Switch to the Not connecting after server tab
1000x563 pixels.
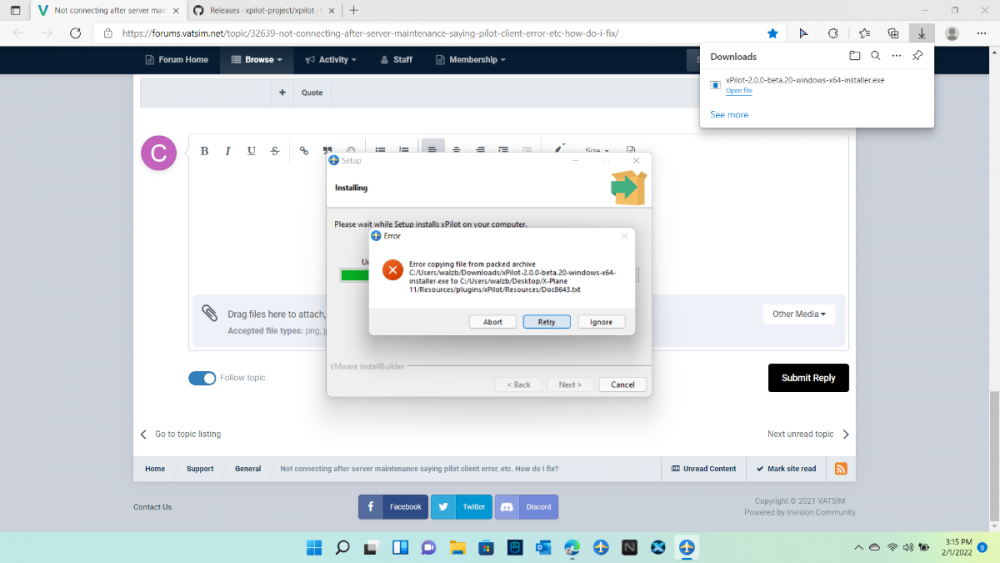point(108,10)
